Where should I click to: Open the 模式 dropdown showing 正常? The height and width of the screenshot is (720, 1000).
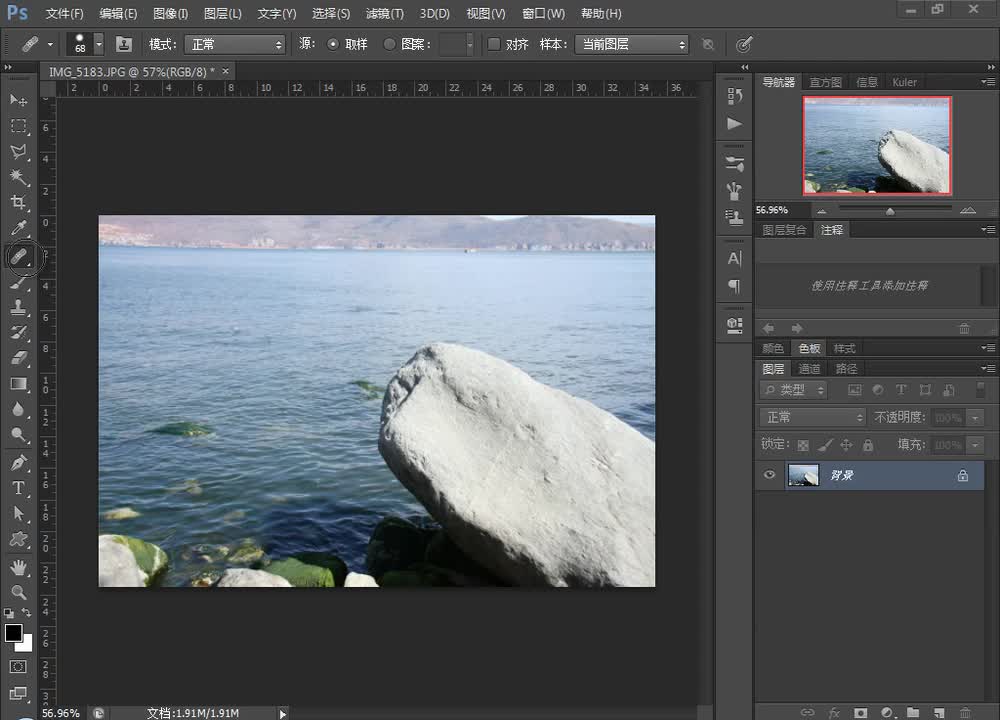pyautogui.click(x=237, y=44)
